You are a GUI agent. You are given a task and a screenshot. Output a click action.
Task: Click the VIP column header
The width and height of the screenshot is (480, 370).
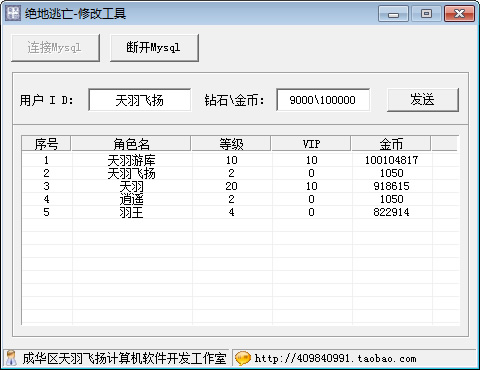[x=311, y=144]
